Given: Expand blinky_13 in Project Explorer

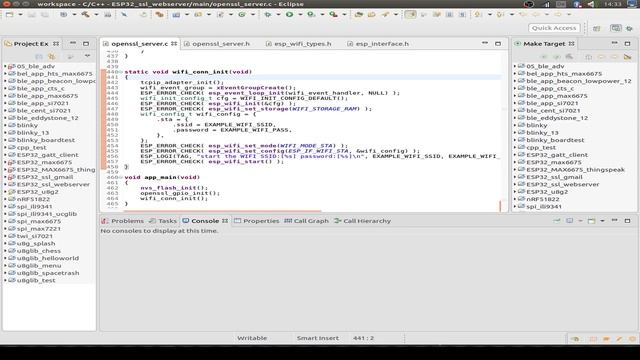Looking at the screenshot, I should tap(5, 133).
